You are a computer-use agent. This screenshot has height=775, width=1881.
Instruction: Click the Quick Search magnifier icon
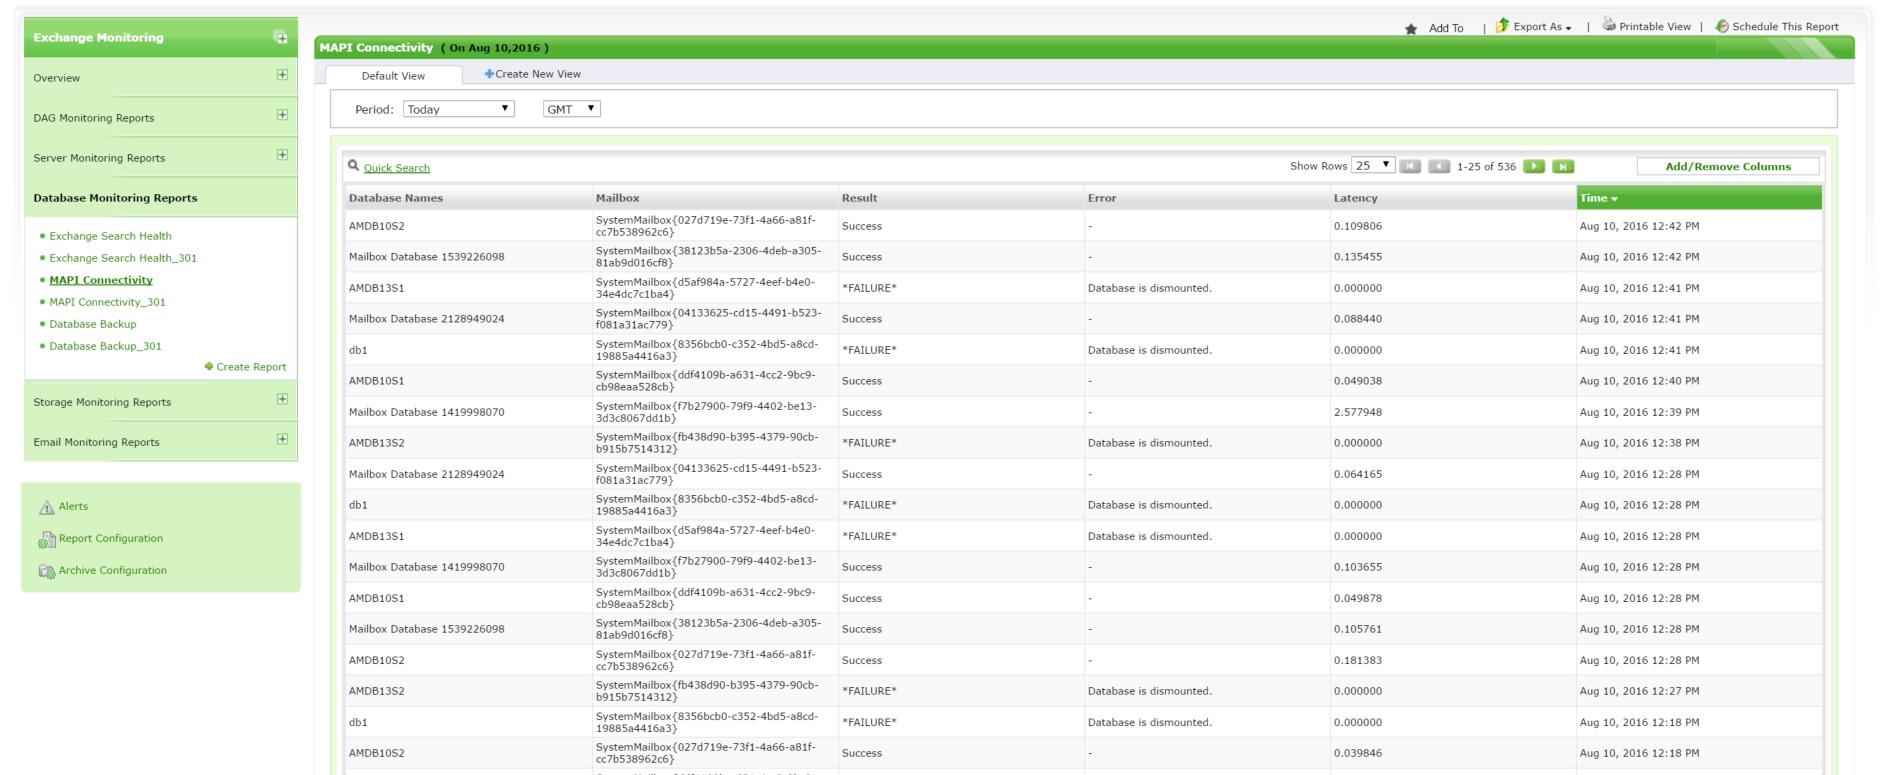pos(353,166)
